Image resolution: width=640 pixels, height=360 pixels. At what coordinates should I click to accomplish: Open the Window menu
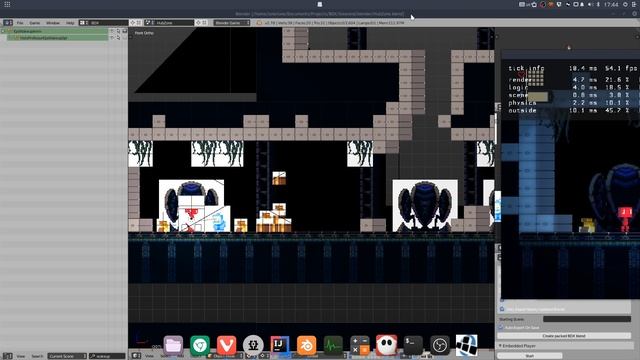pos(53,23)
